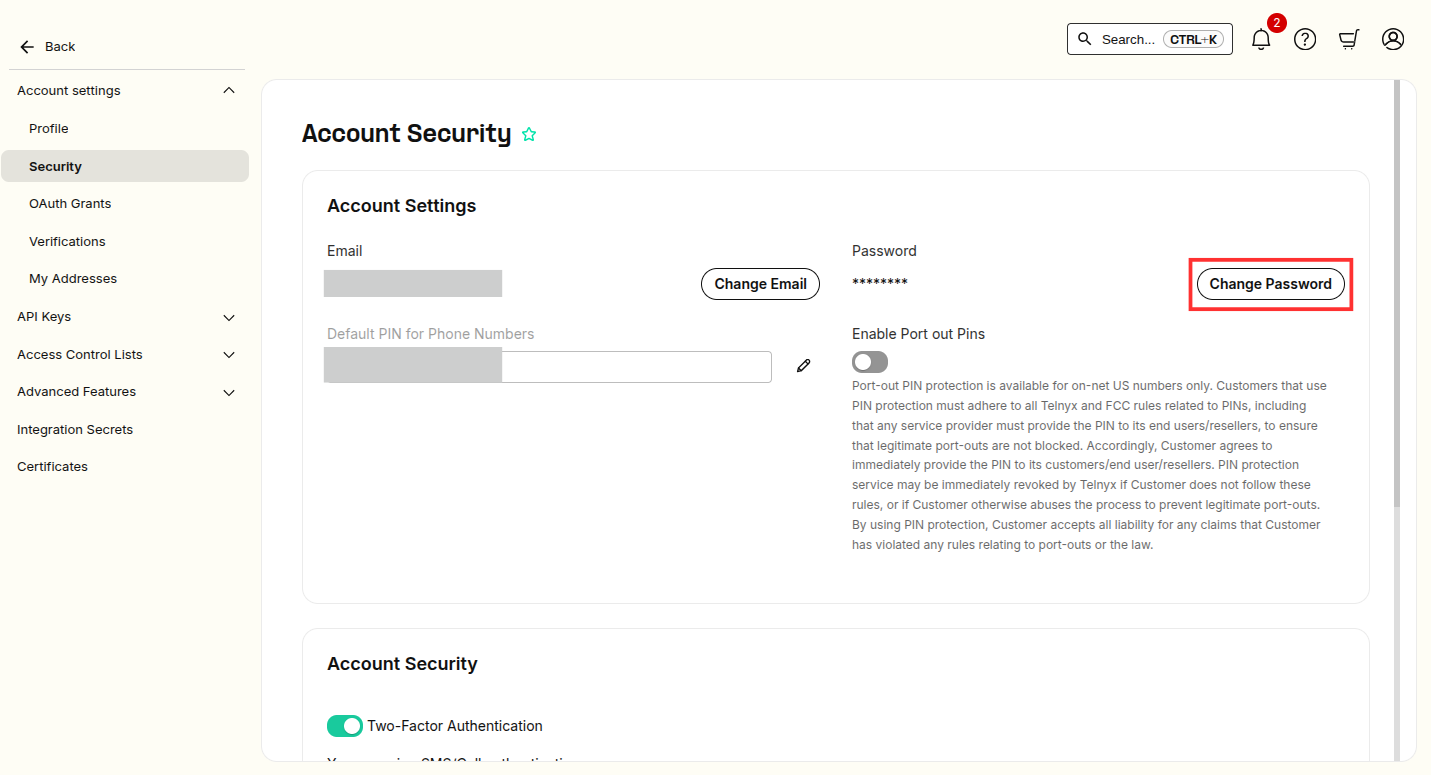Collapse the Account settings section
Screen dimensions: 1431x775
click(229, 91)
